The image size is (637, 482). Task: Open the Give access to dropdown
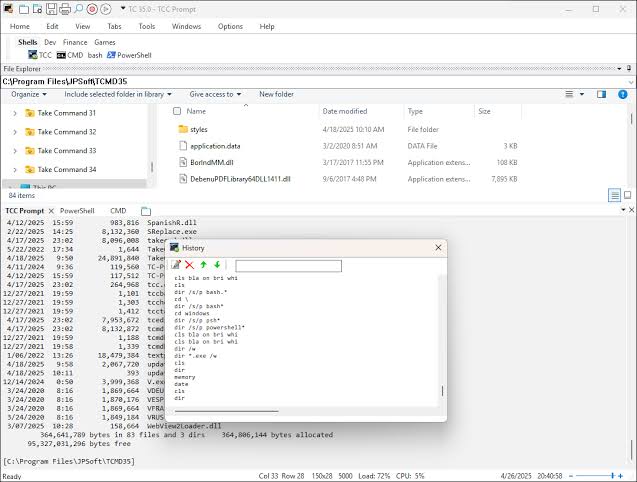(215, 94)
